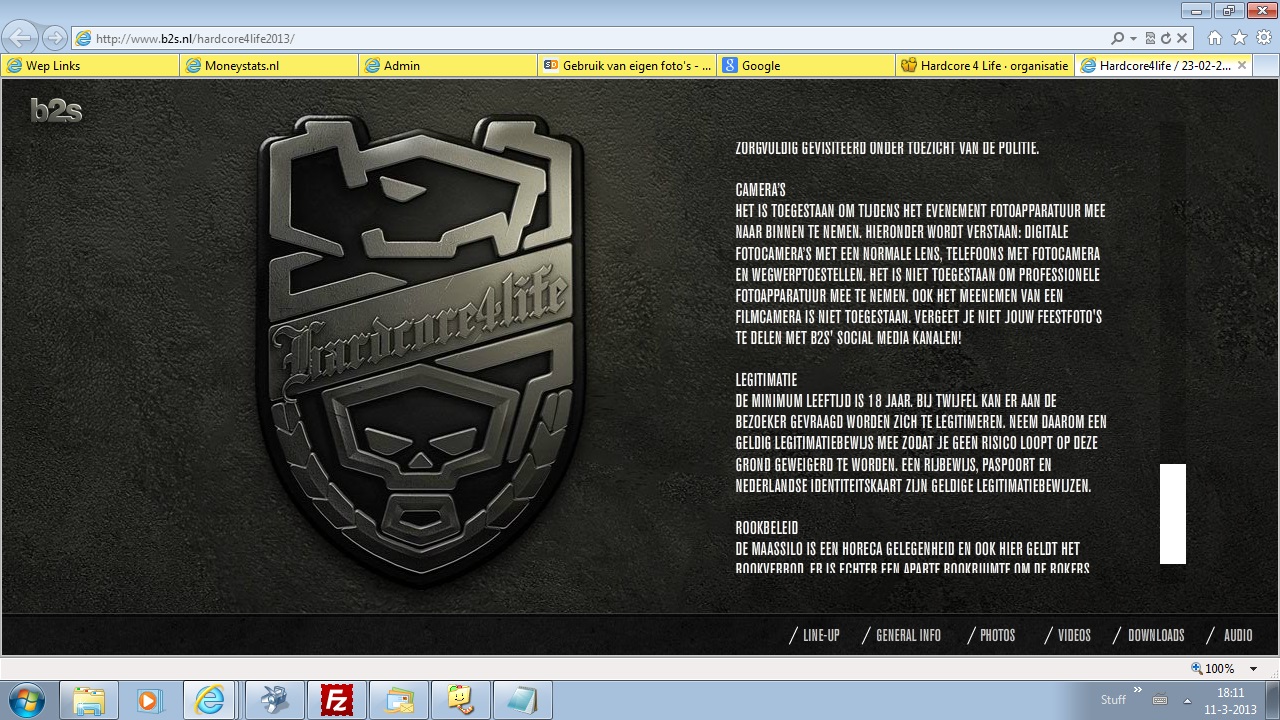The width and height of the screenshot is (1280, 720).
Task: Click the address bar URL field
Action: click(590, 38)
